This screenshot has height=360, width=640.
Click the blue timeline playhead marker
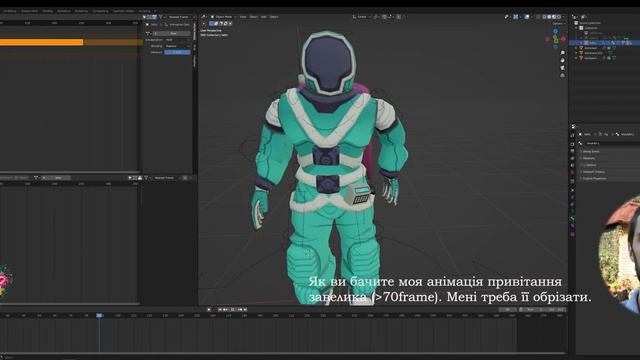(99, 316)
